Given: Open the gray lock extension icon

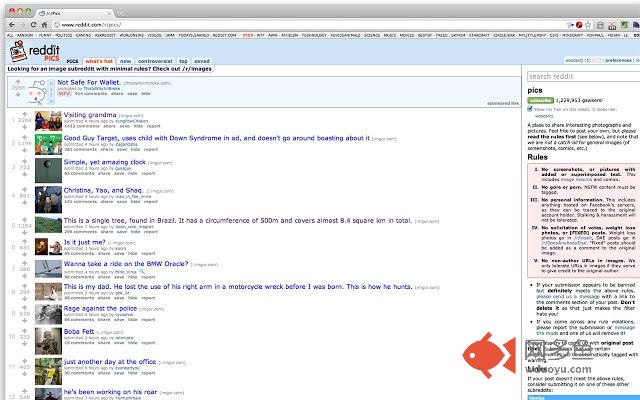Looking at the screenshot, I should click(x=600, y=25).
